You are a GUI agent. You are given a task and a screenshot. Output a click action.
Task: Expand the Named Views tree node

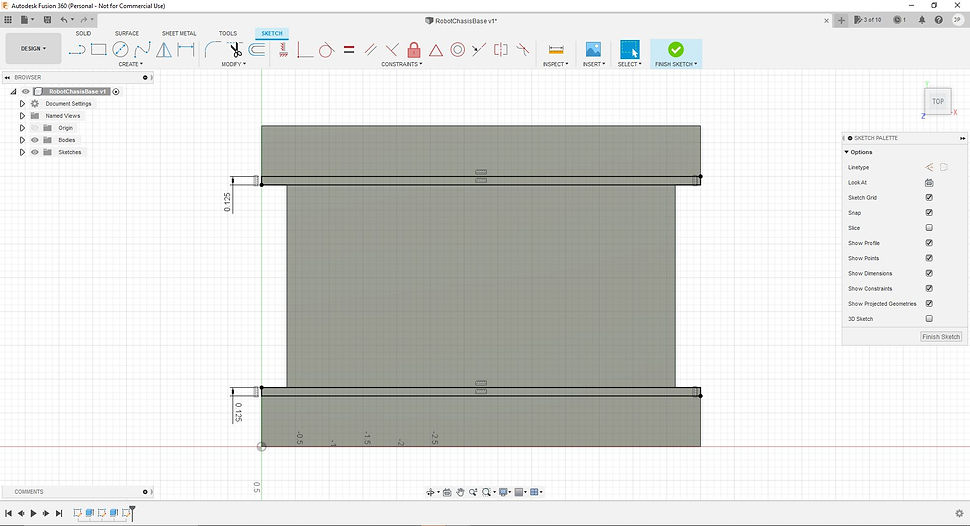coord(22,116)
